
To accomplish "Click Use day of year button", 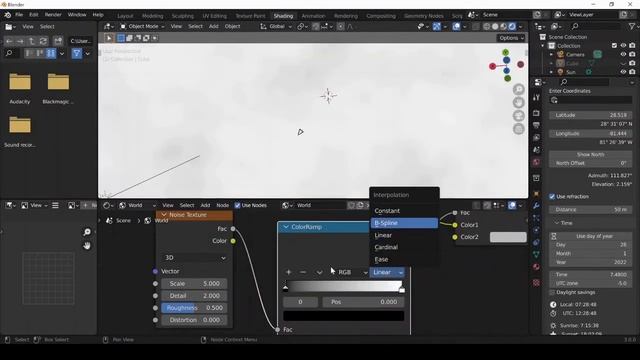I will pyautogui.click(x=594, y=236).
